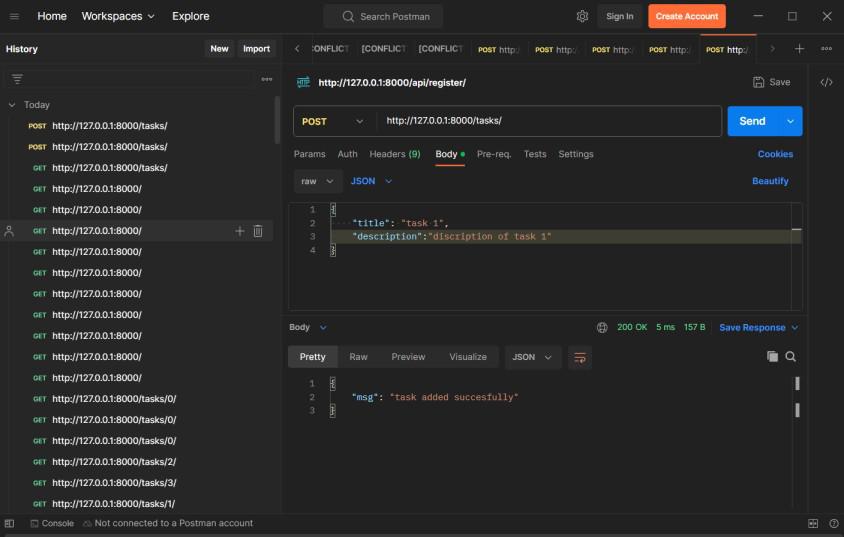Click the plus icon on highlighted history row
Viewport: 844px width, 537px height.
tap(239, 231)
